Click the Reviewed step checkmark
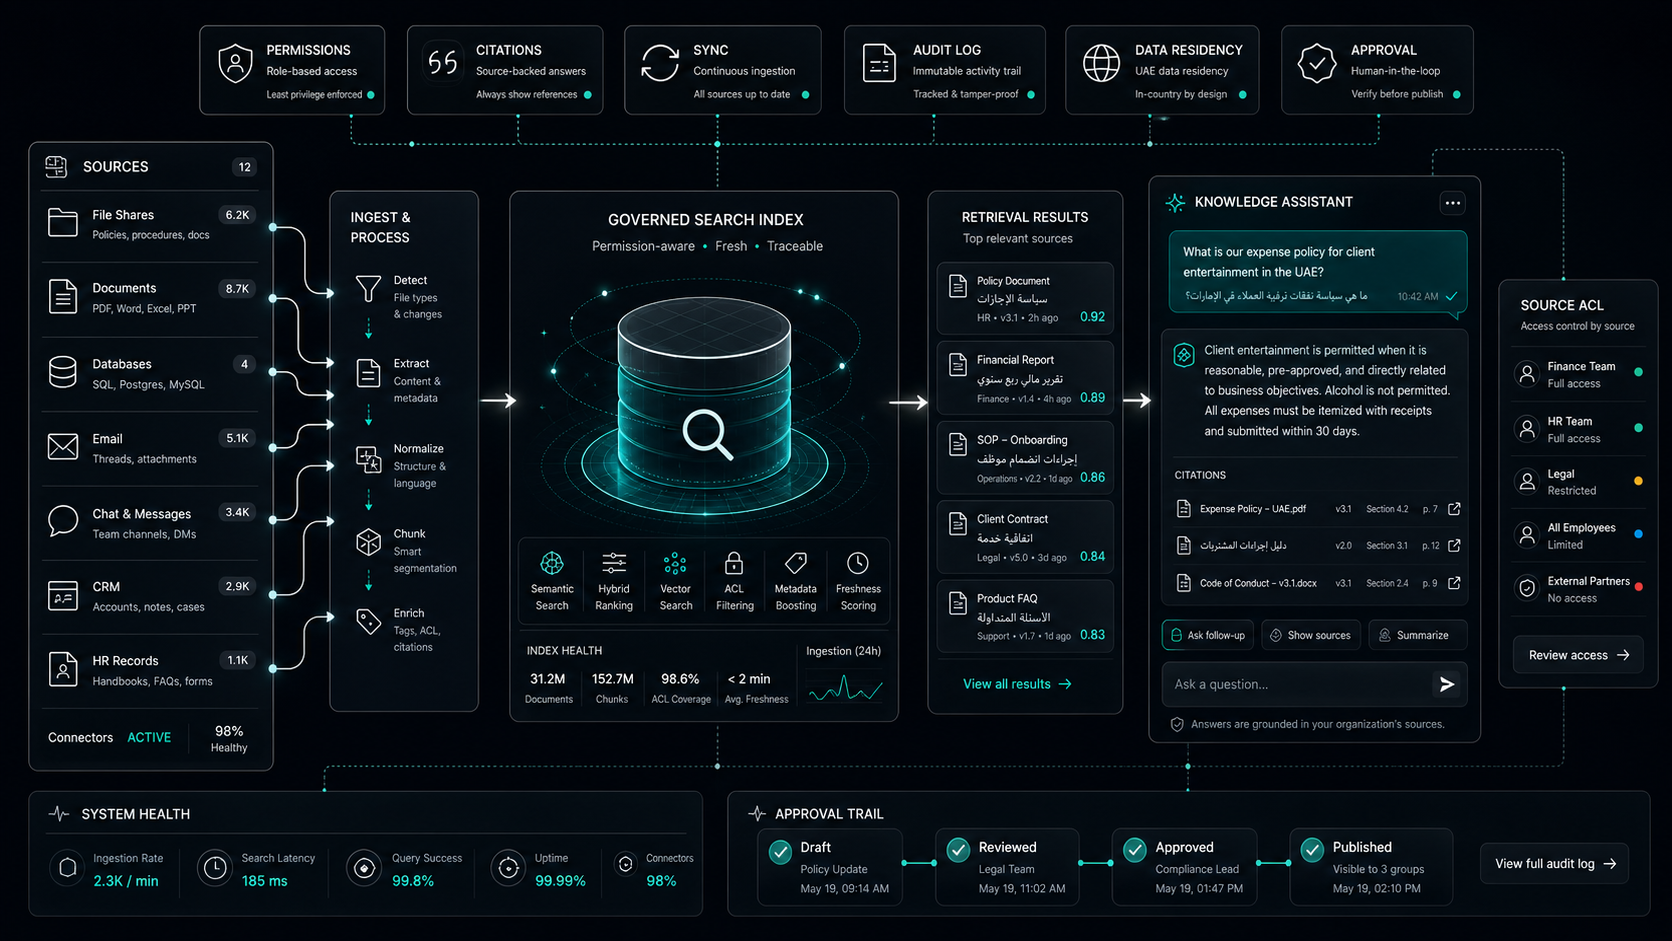This screenshot has height=941, width=1672. (x=958, y=850)
